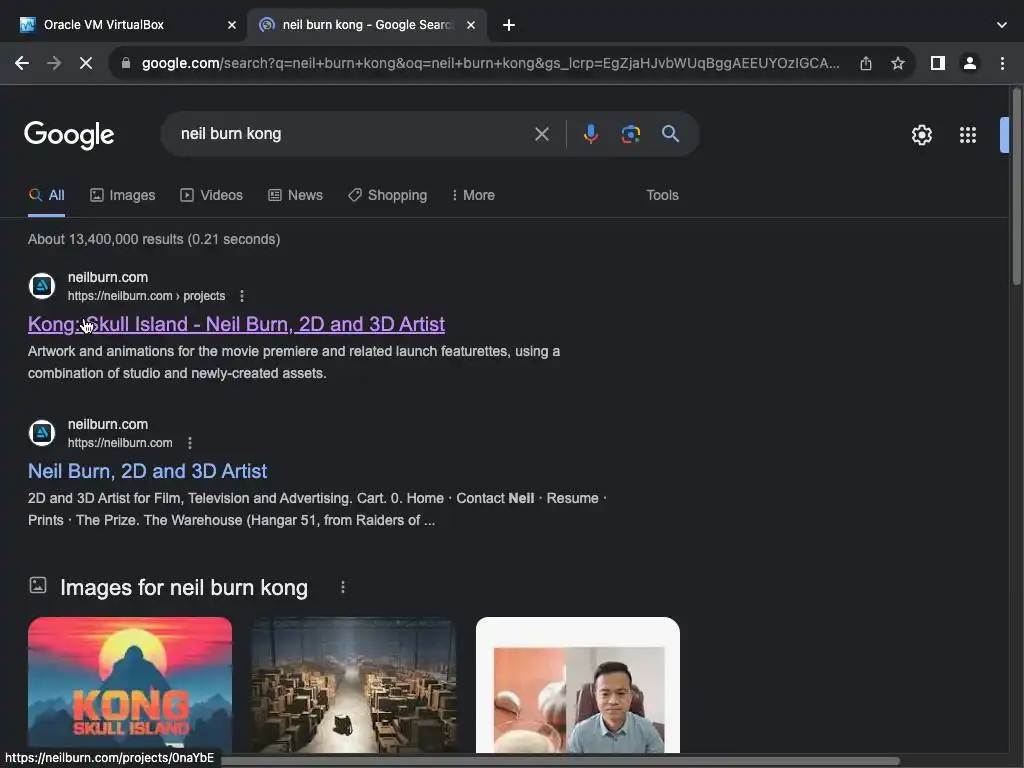Click the Images for neil burn kong heading
The image size is (1024, 768).
[184, 588]
